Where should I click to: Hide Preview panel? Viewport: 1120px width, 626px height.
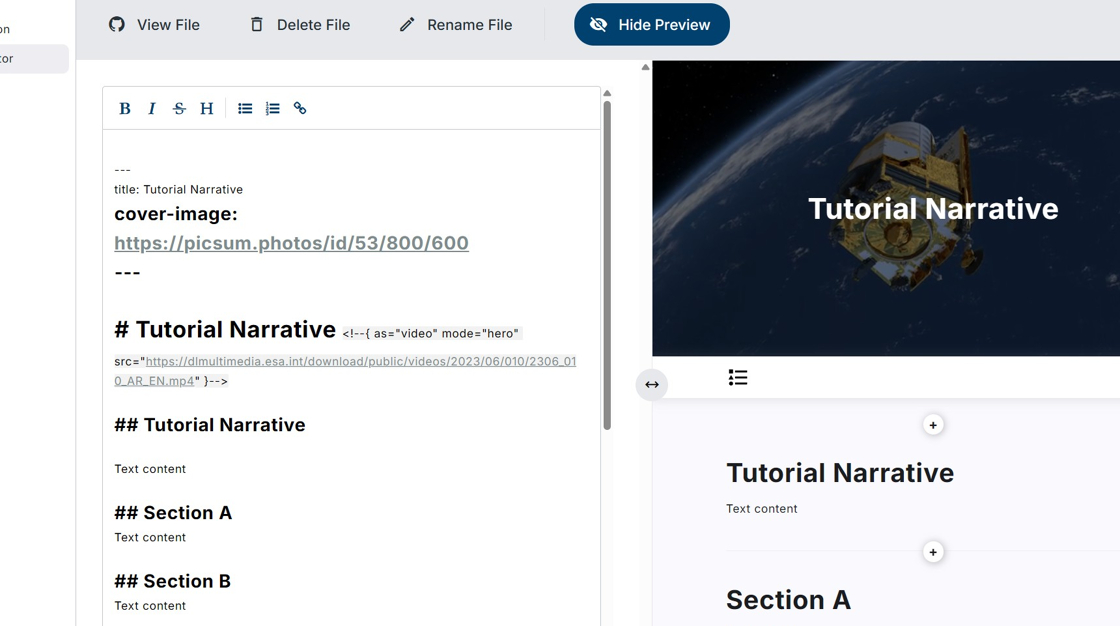pos(651,25)
